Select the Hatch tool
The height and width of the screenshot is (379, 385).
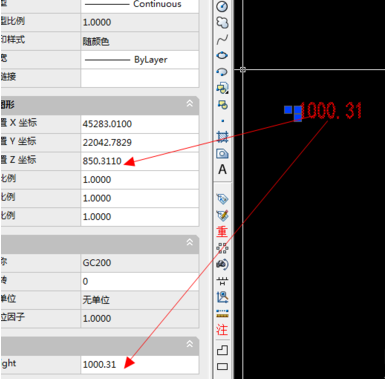(x=222, y=137)
